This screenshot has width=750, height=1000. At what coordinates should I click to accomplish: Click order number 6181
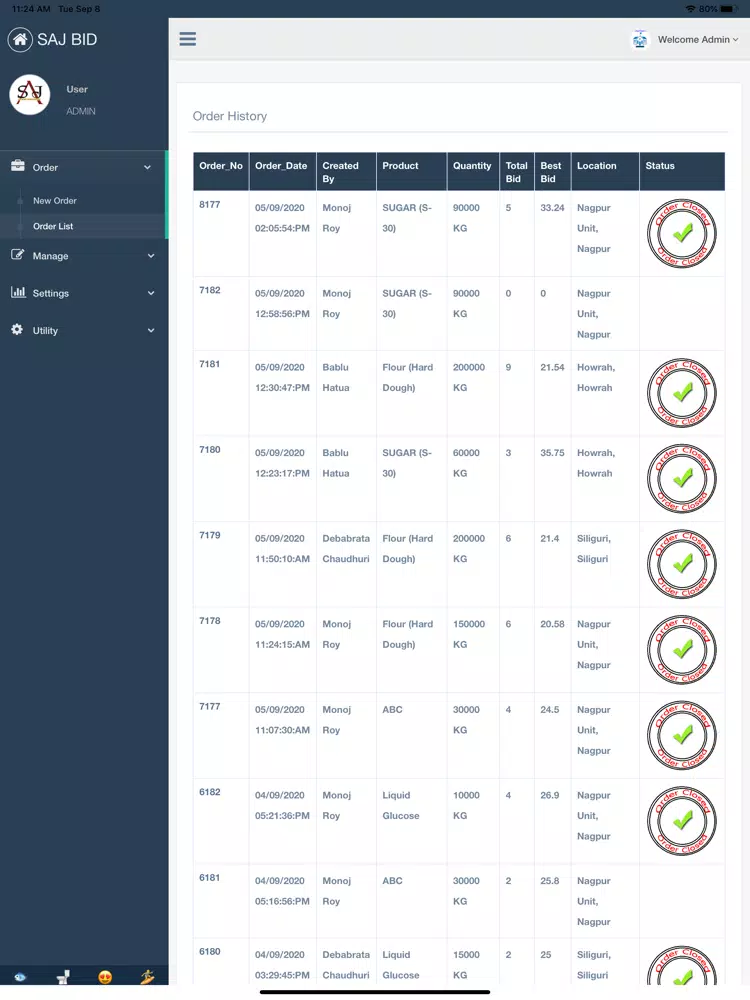coord(210,877)
